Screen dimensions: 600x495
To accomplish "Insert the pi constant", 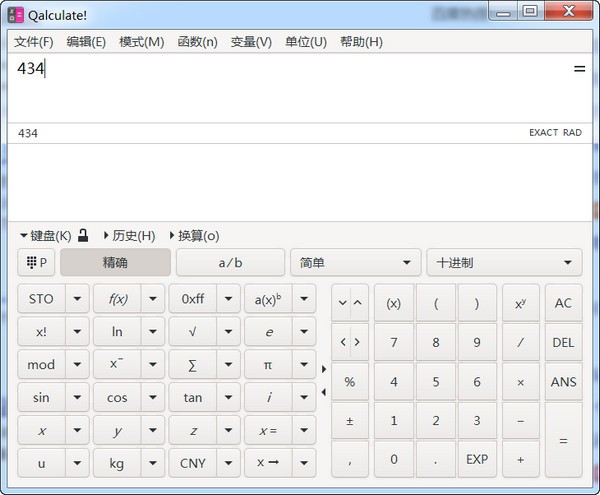I will (268, 365).
